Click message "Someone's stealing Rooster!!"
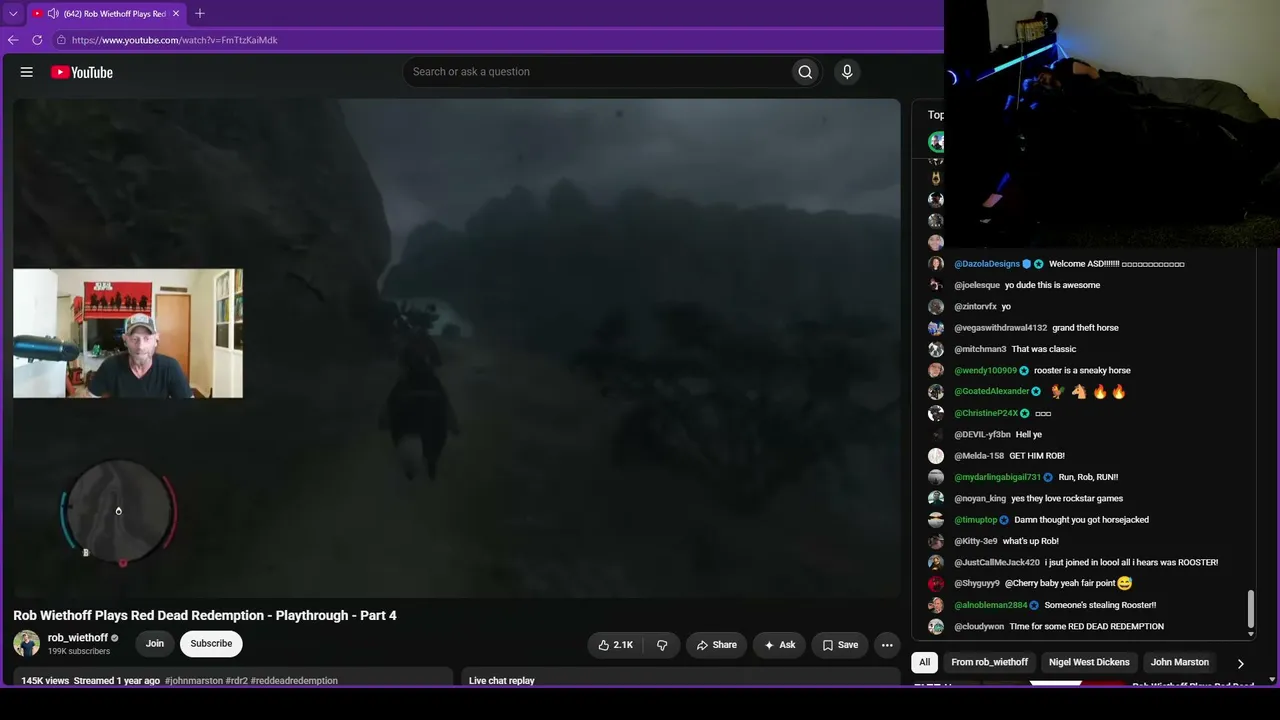 coord(1100,605)
